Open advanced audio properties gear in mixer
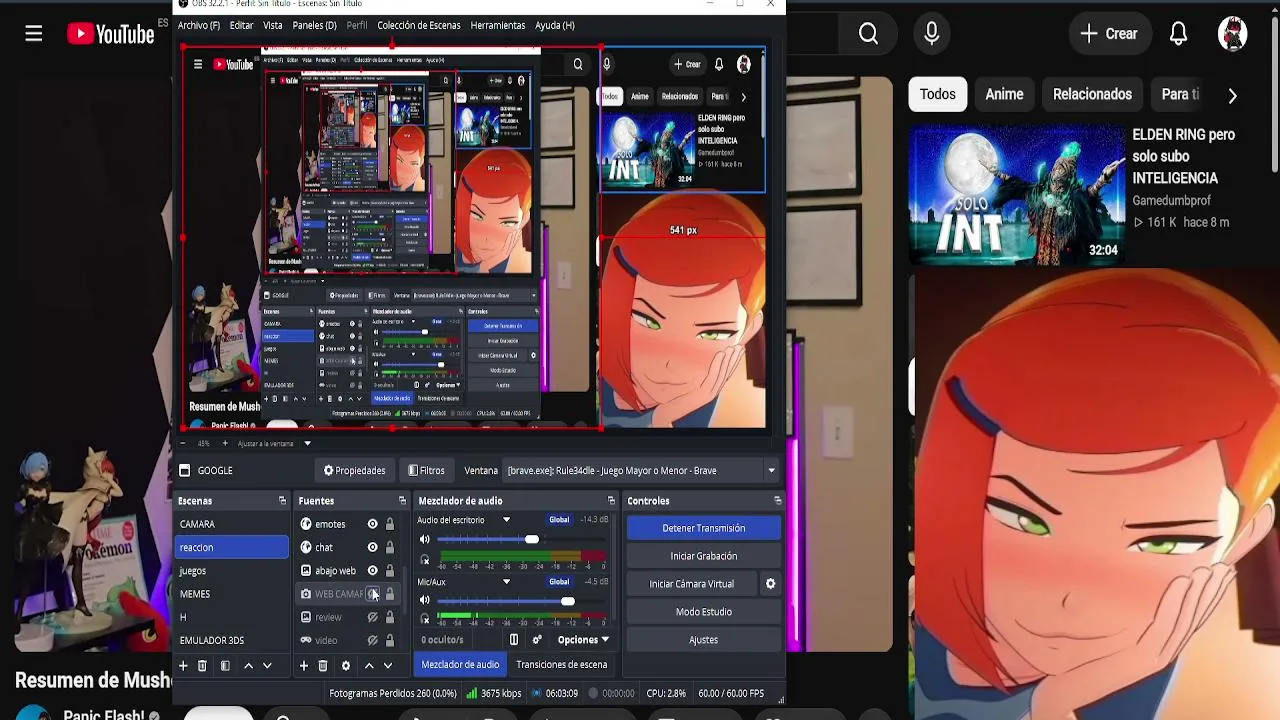 (537, 640)
